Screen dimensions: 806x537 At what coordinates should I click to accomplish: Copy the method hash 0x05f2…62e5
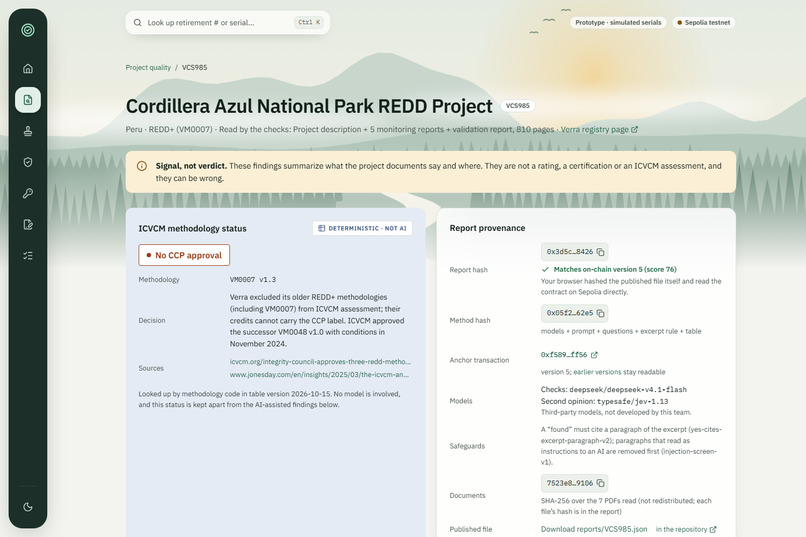[600, 313]
